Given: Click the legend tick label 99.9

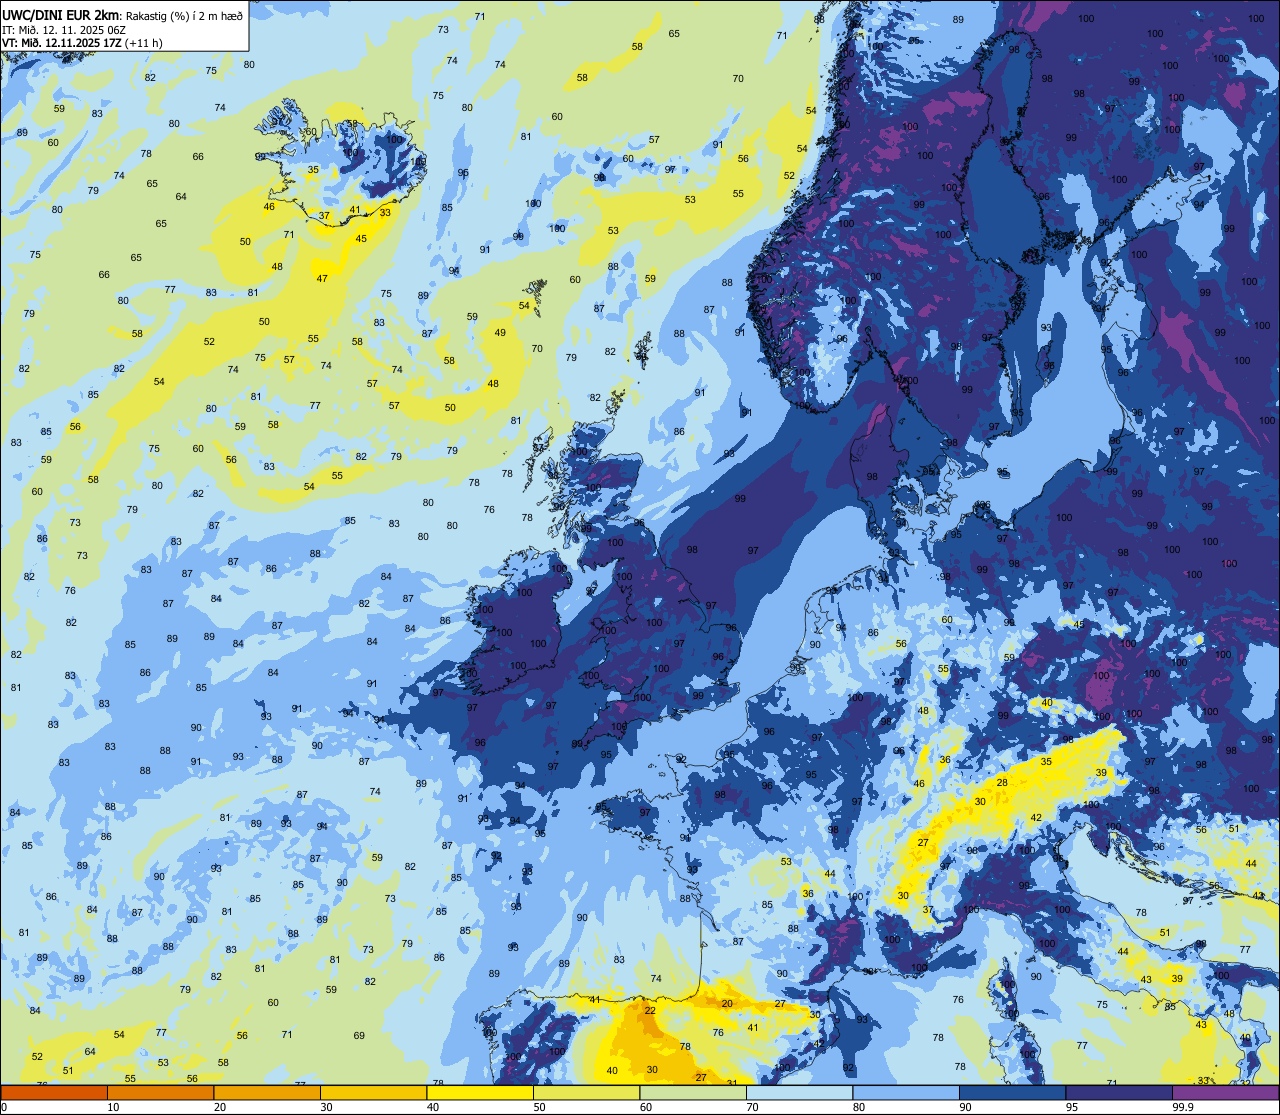Looking at the screenshot, I should [x=1183, y=1107].
